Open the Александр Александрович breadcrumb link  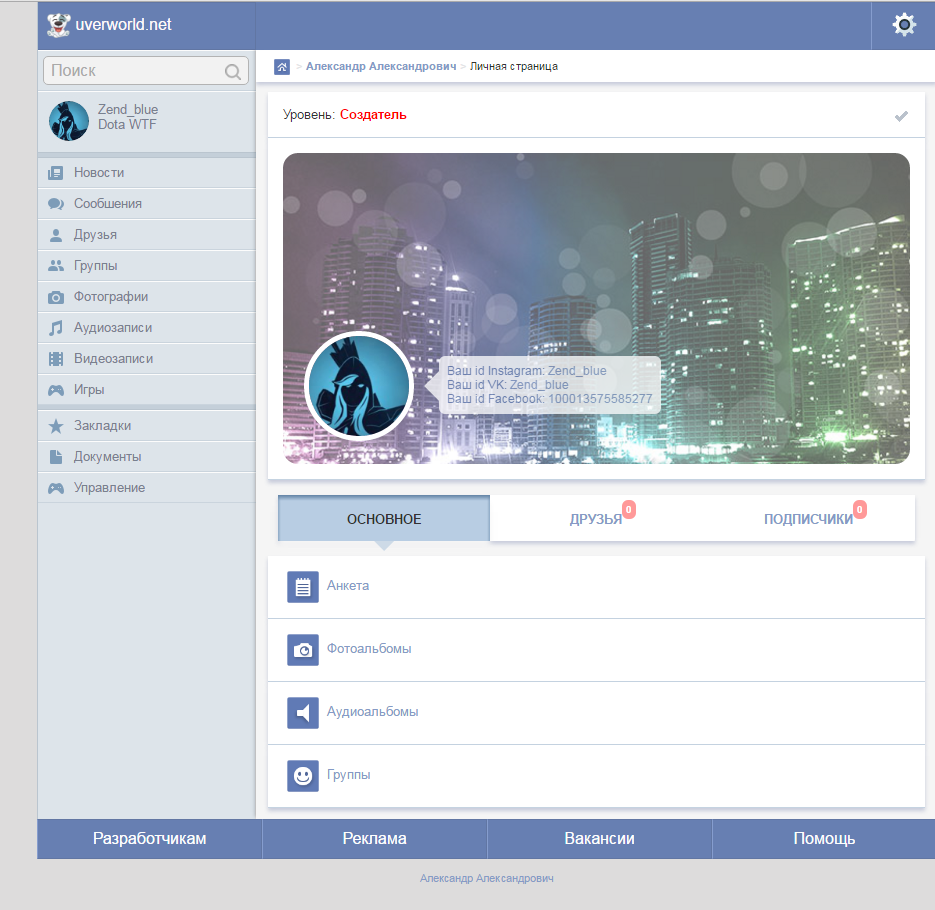tap(380, 67)
